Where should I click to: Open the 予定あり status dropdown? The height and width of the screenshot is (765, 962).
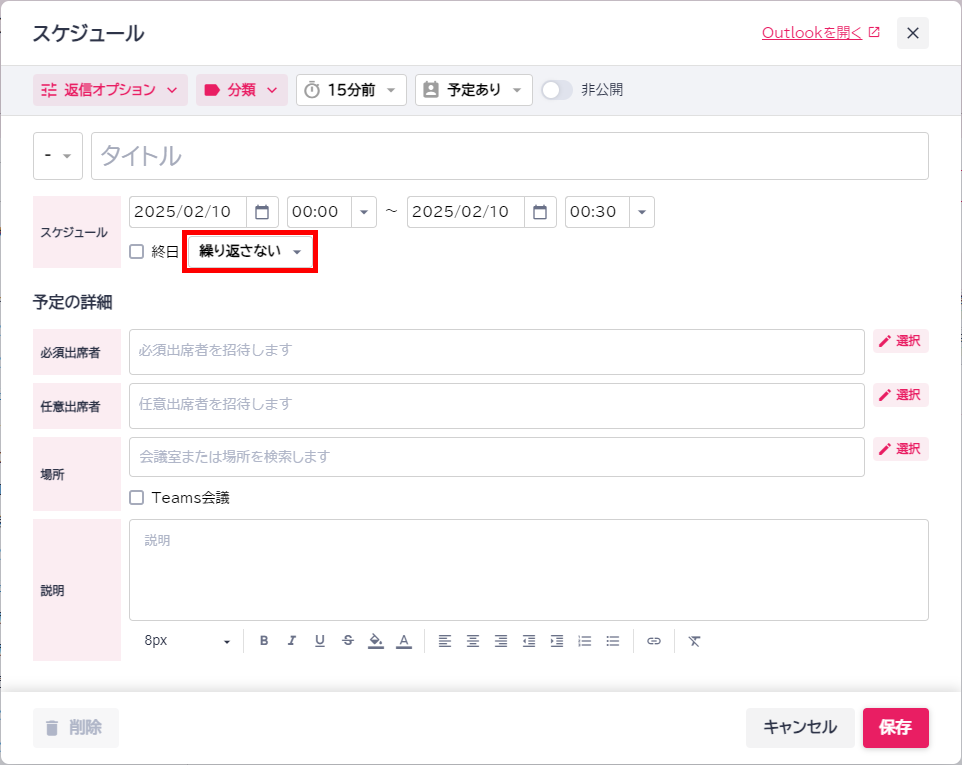[x=474, y=90]
